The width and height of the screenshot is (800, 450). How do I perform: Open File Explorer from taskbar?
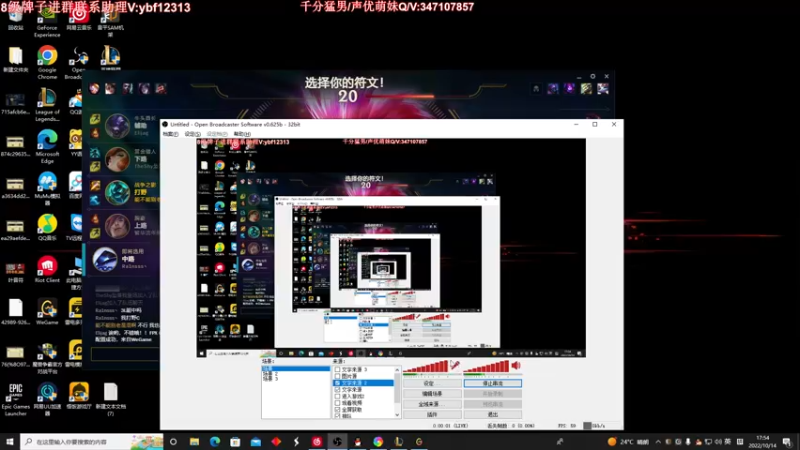click(x=194, y=441)
